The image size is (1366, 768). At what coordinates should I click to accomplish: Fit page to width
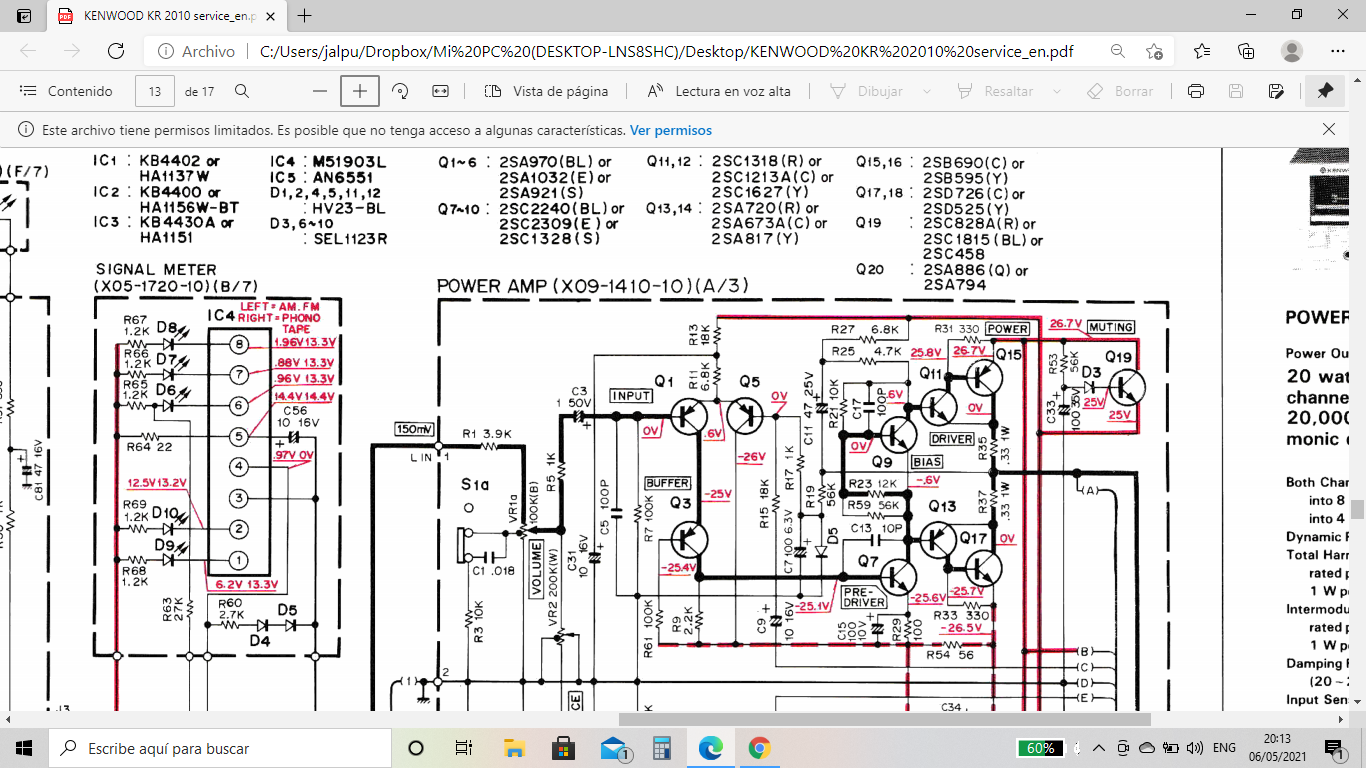click(440, 91)
